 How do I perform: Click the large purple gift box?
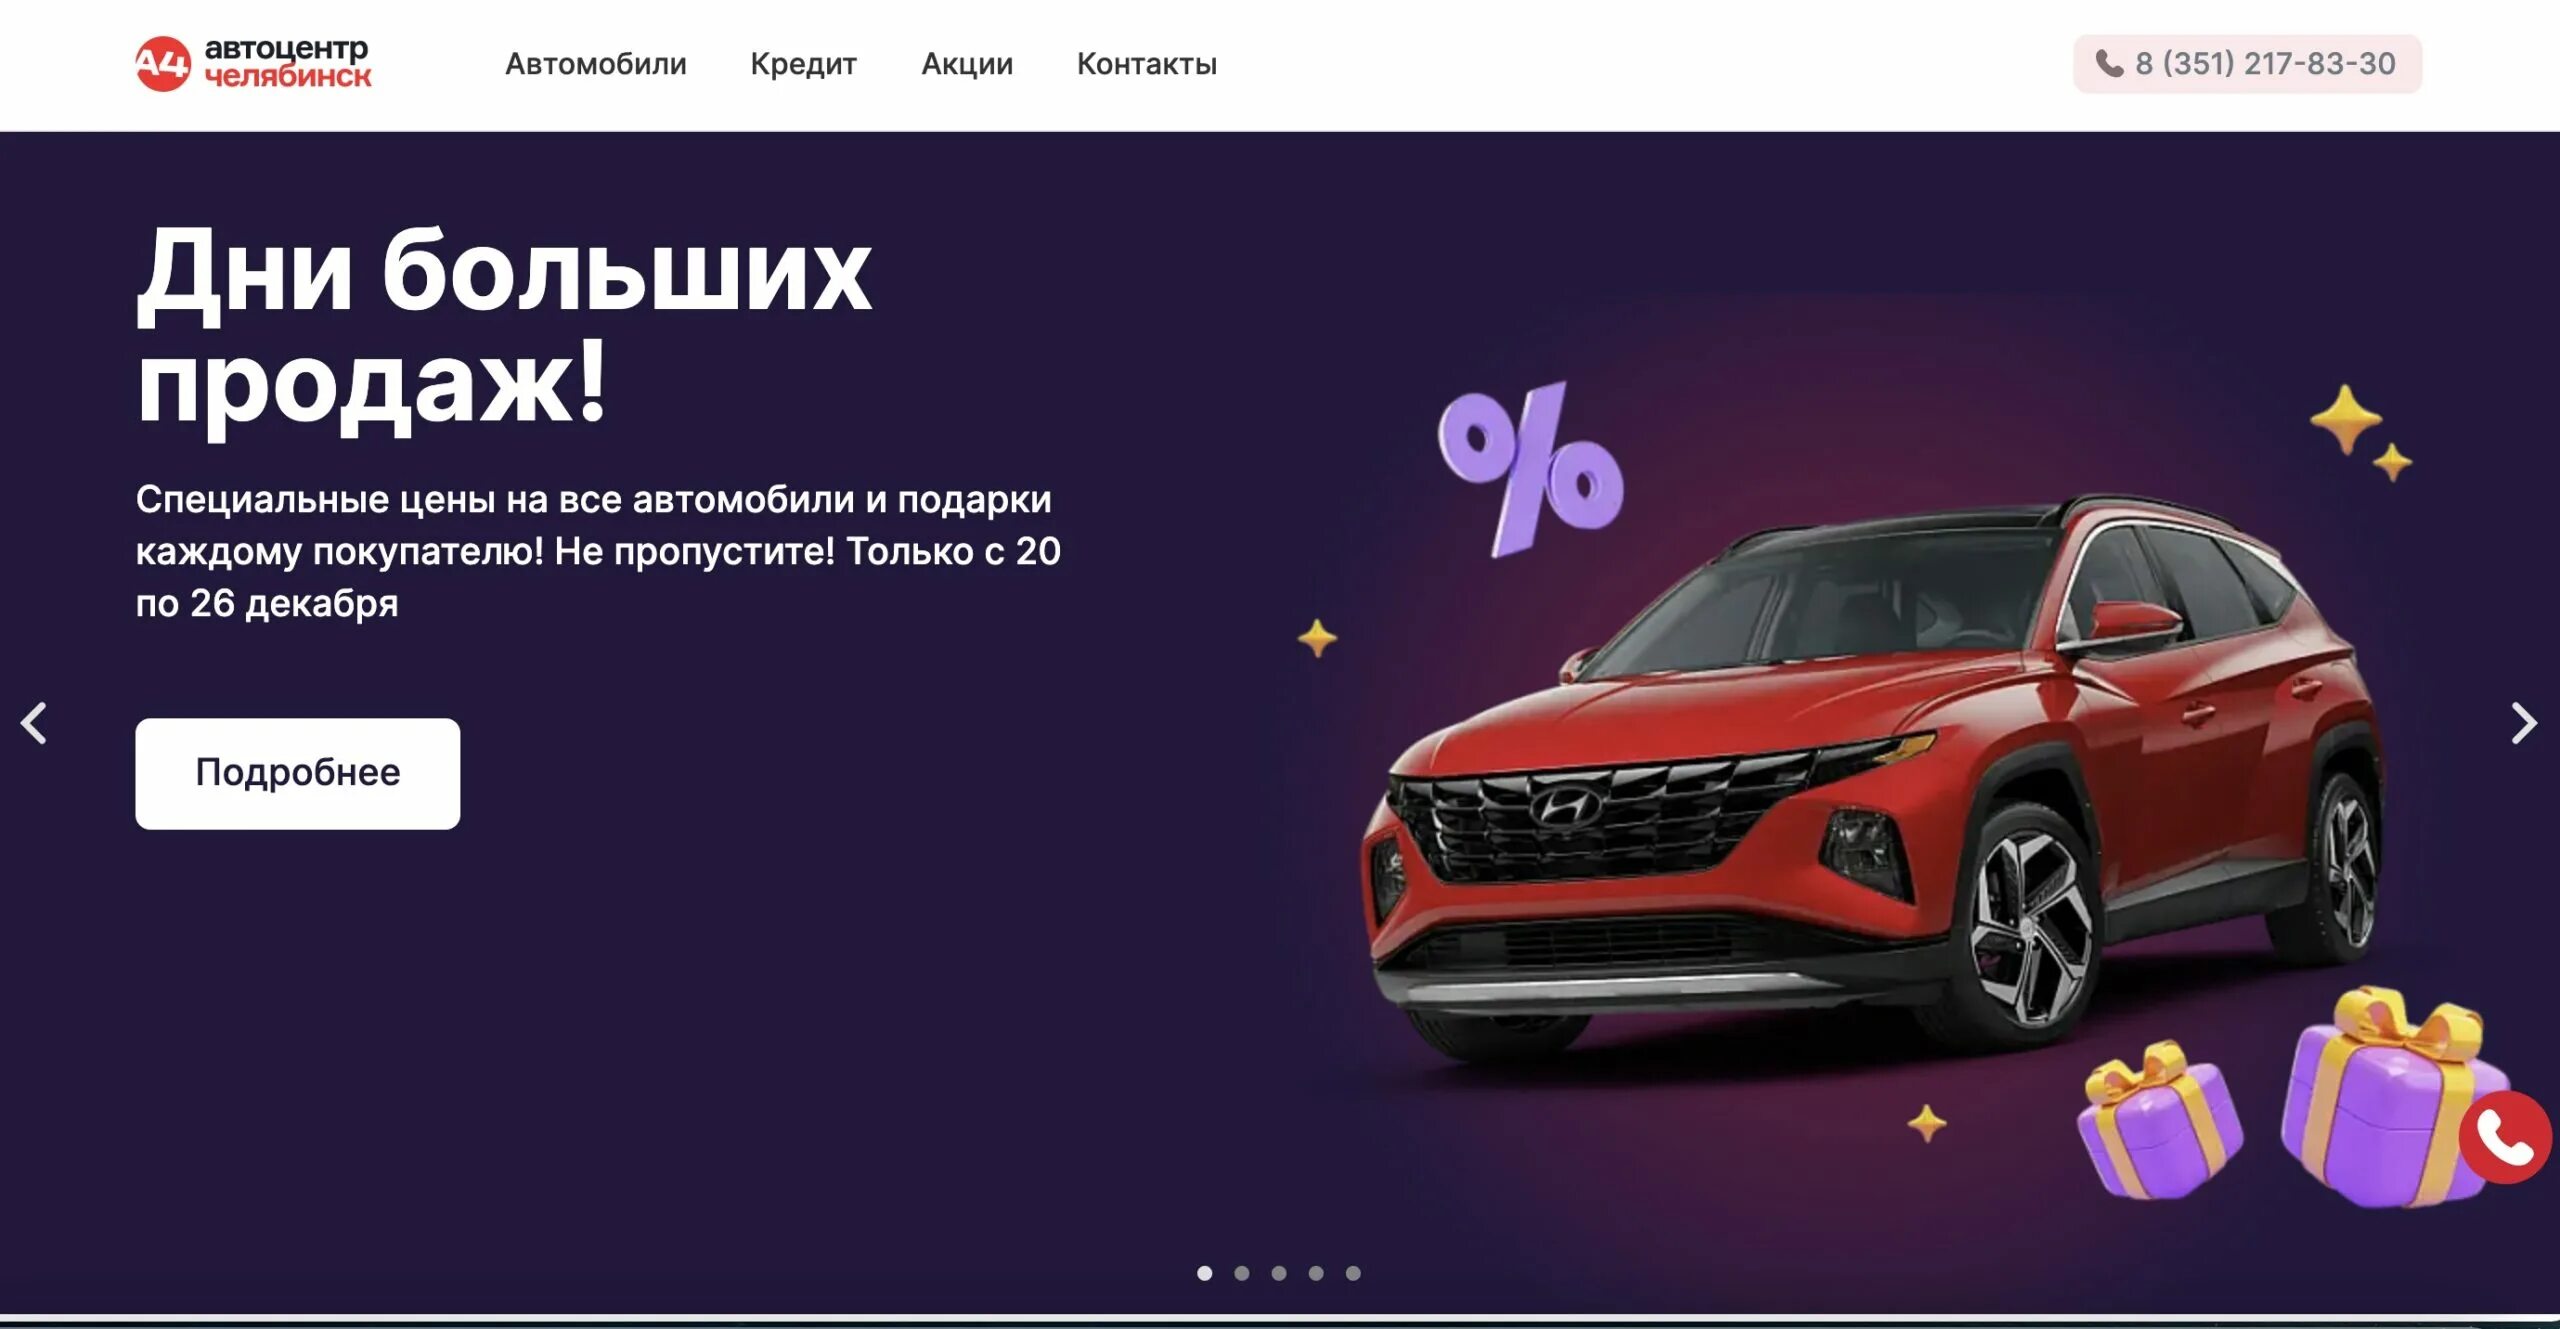(x=2390, y=1098)
